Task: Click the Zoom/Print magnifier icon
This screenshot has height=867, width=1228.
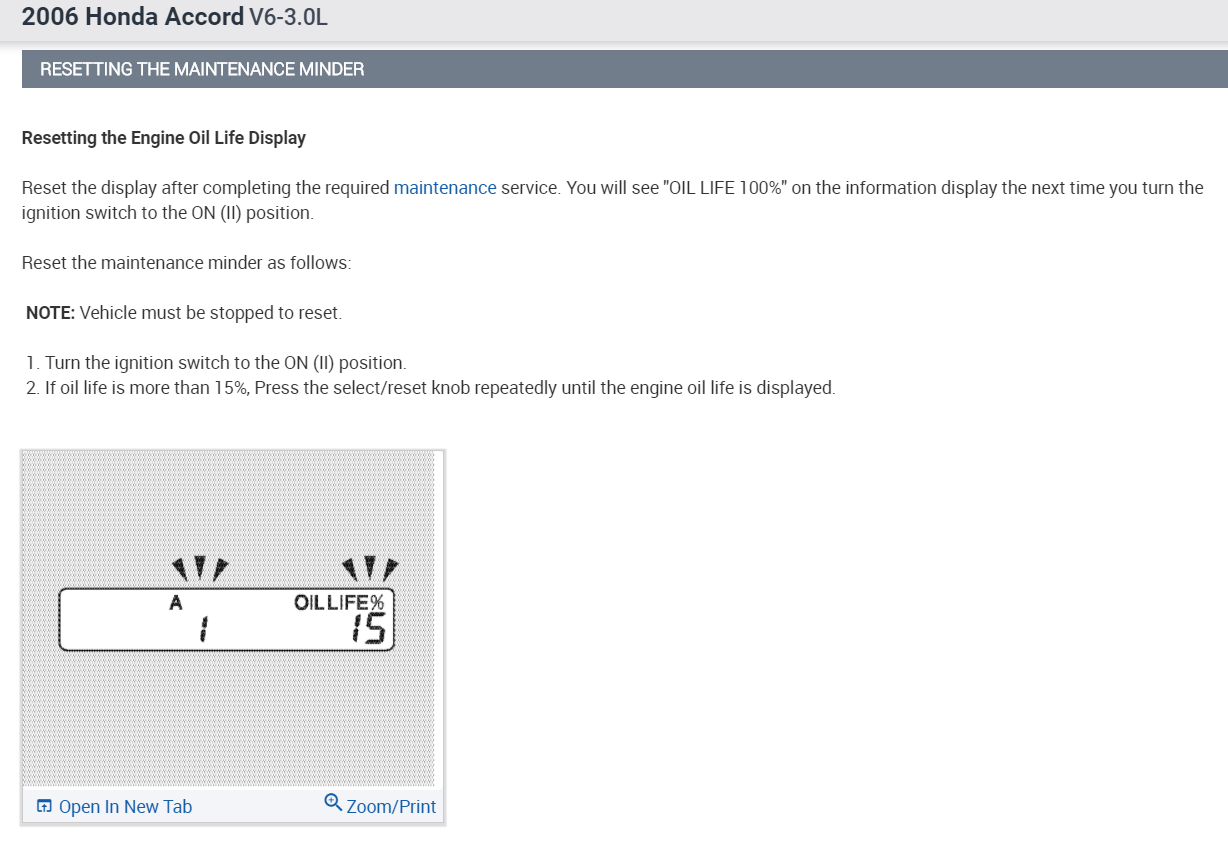Action: point(334,803)
